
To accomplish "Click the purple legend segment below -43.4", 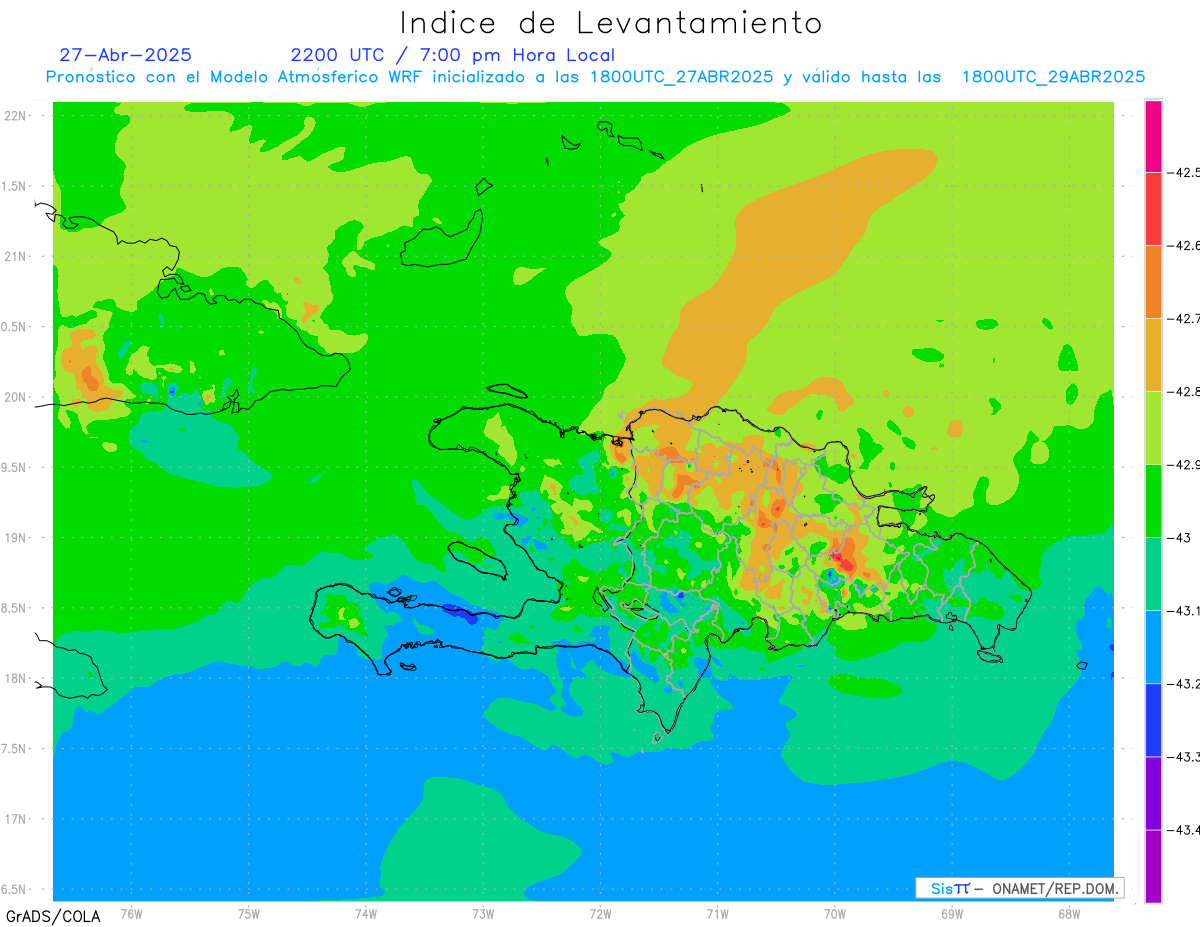I will 1153,866.
